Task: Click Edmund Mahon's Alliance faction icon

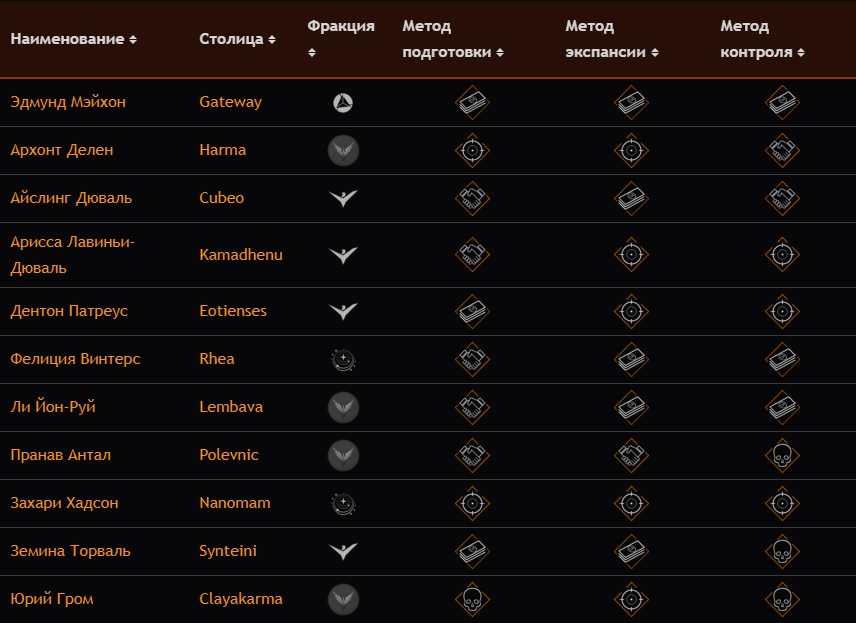Action: [343, 102]
